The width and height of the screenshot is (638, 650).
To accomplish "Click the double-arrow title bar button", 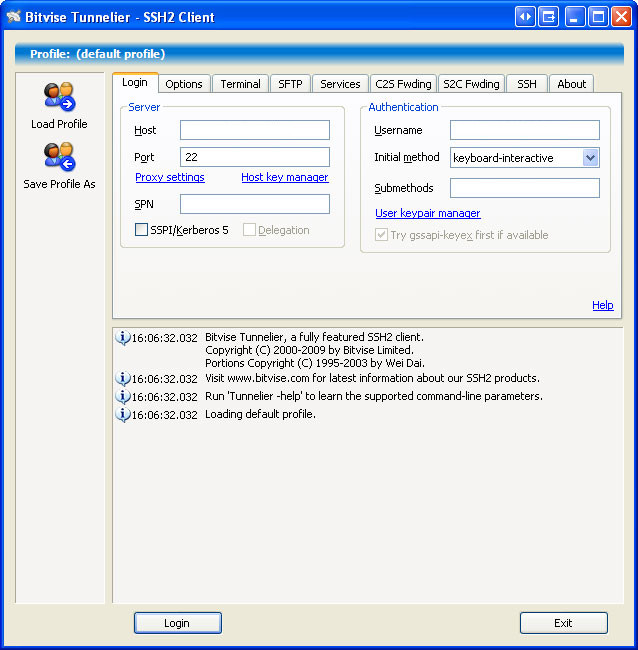I will tap(525, 17).
